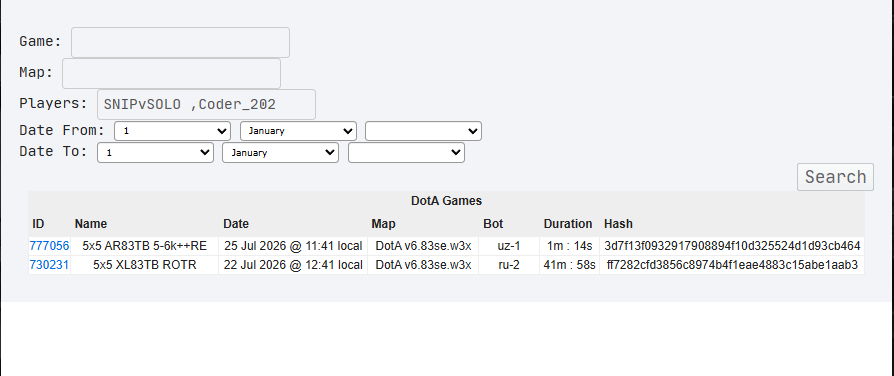Click the Search button
Image resolution: width=894 pixels, height=376 pixels.
click(x=835, y=177)
